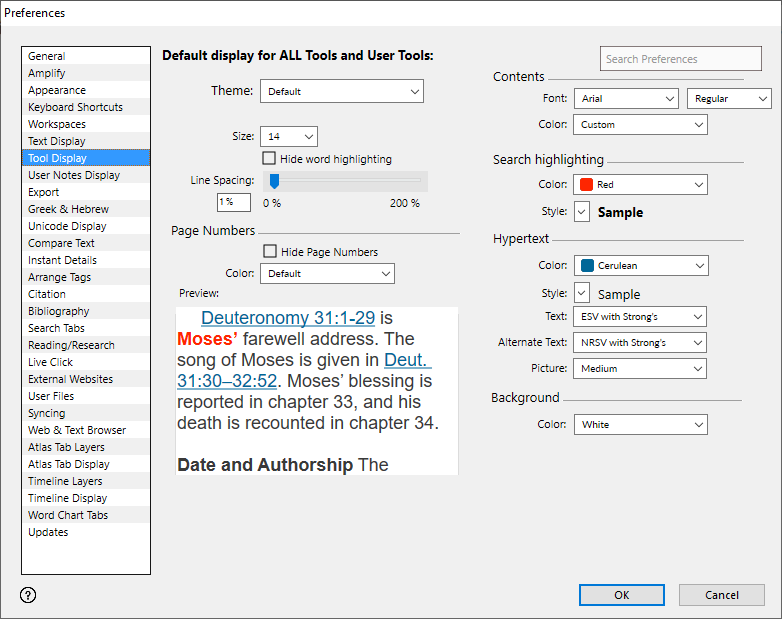
Task: Expand the text Size dropdown
Action: [x=289, y=136]
